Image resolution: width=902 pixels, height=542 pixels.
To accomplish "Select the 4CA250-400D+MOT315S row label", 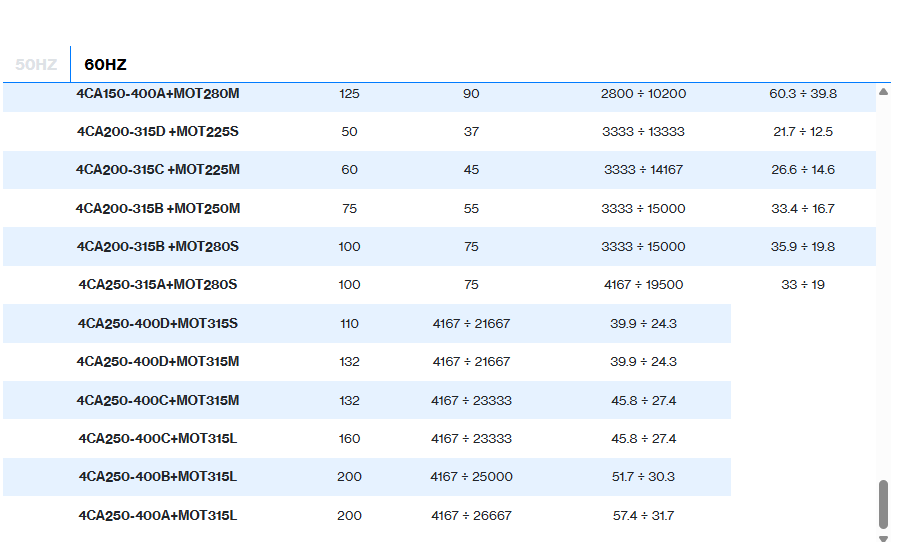I will tap(158, 324).
